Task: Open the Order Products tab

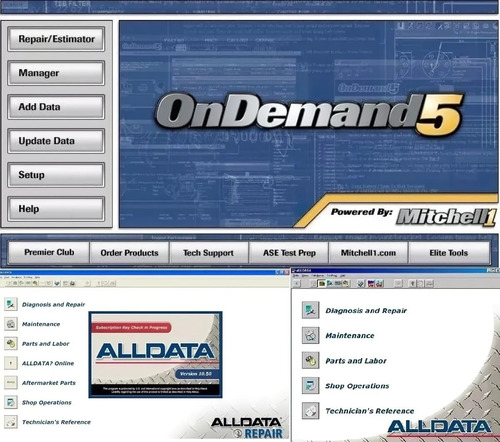Action: 129,253
